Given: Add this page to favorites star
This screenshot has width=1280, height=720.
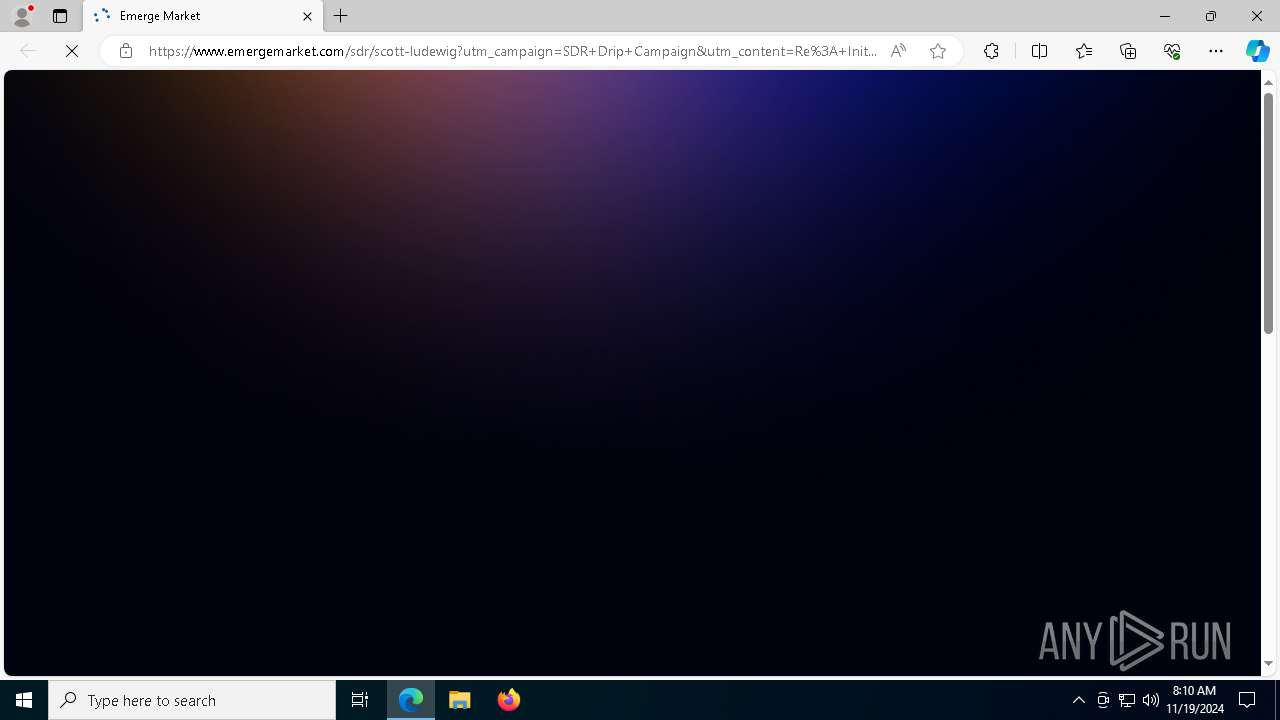Looking at the screenshot, I should click(x=937, y=51).
